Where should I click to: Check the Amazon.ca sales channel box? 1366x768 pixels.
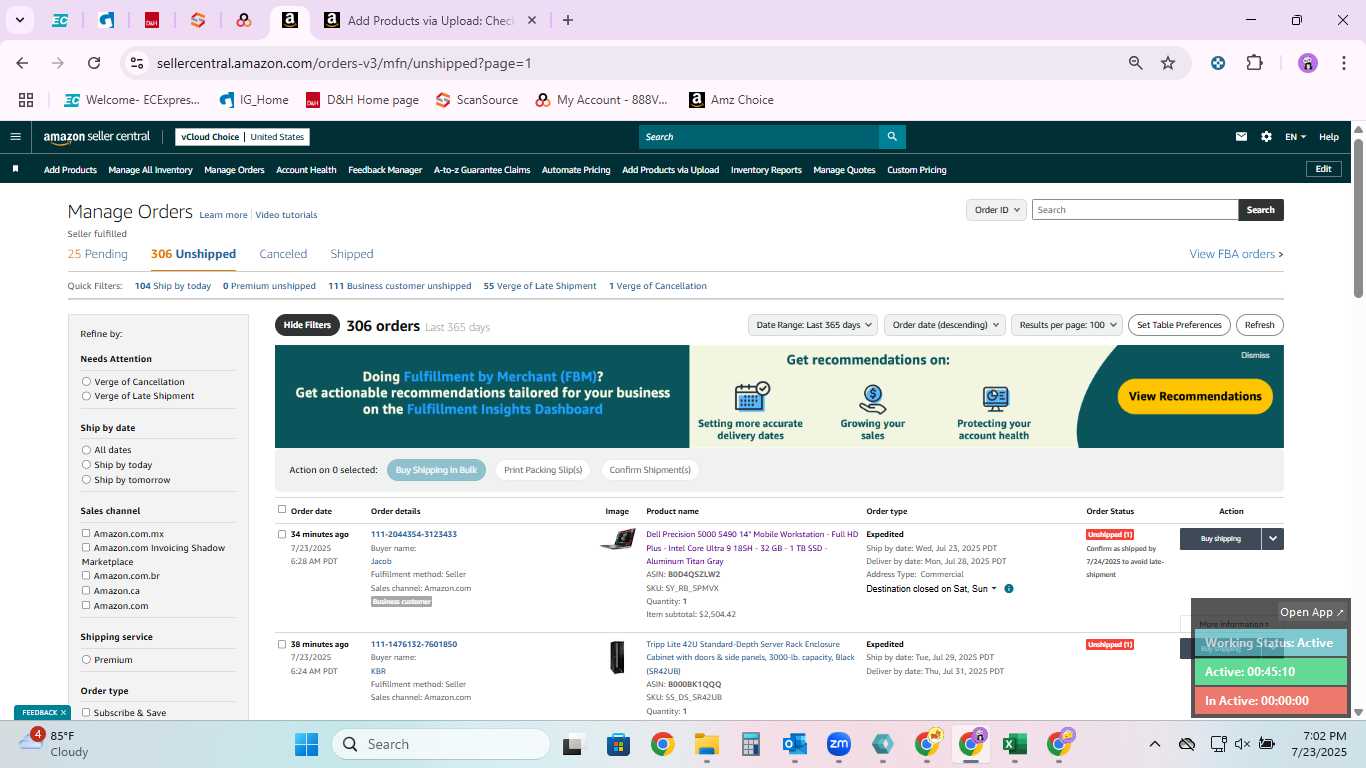click(x=86, y=591)
